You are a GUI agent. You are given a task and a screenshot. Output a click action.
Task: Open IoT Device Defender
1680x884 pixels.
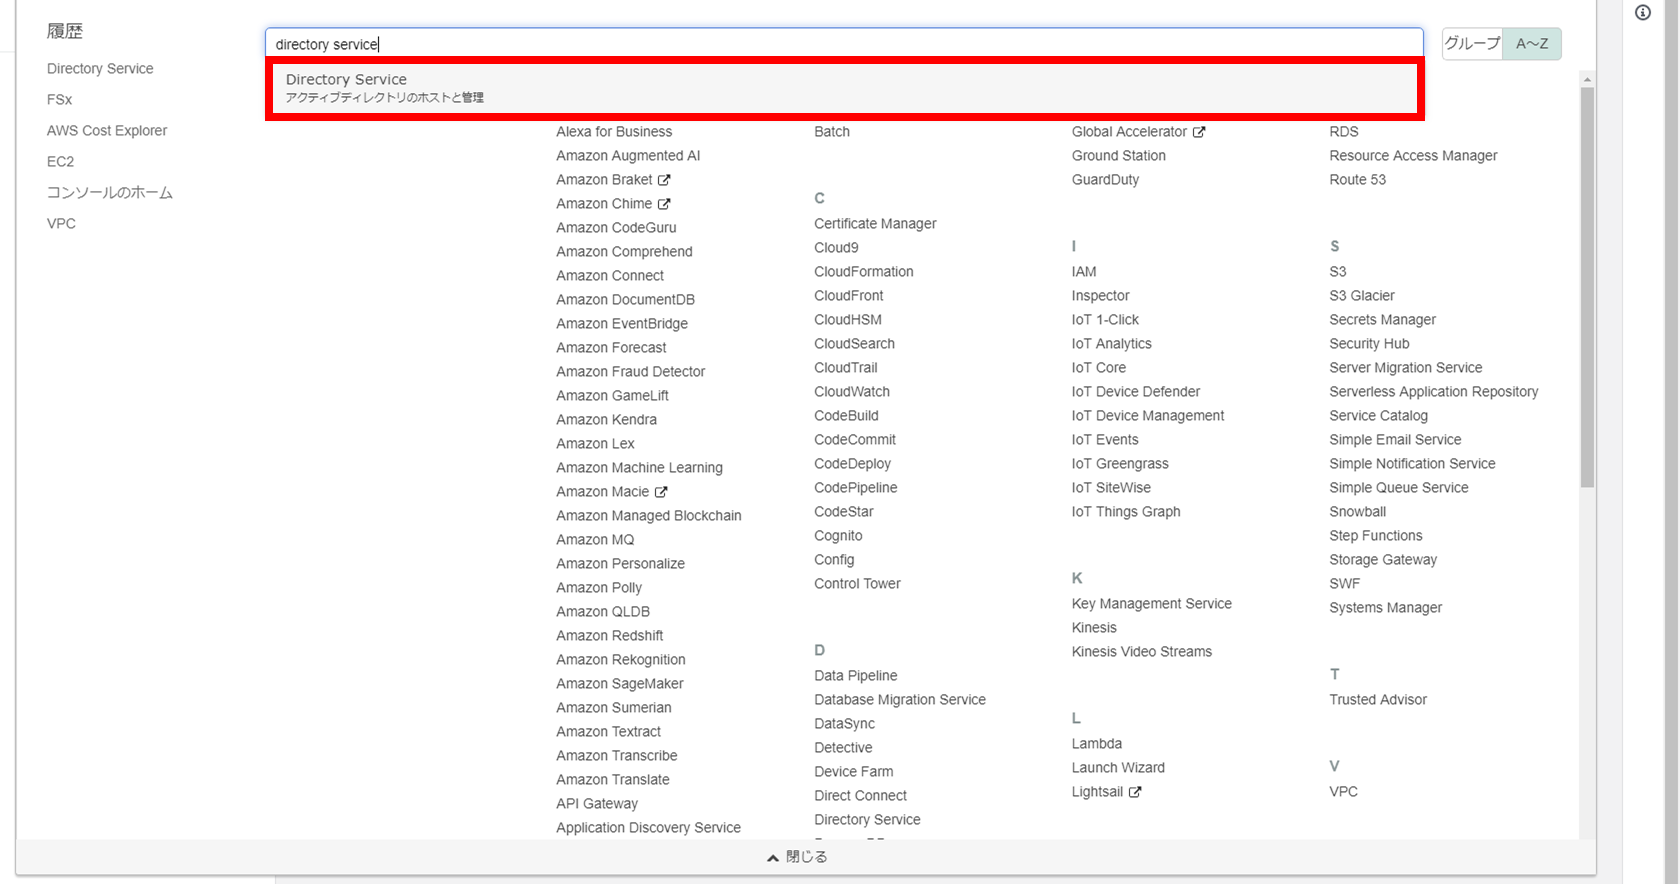point(1136,392)
